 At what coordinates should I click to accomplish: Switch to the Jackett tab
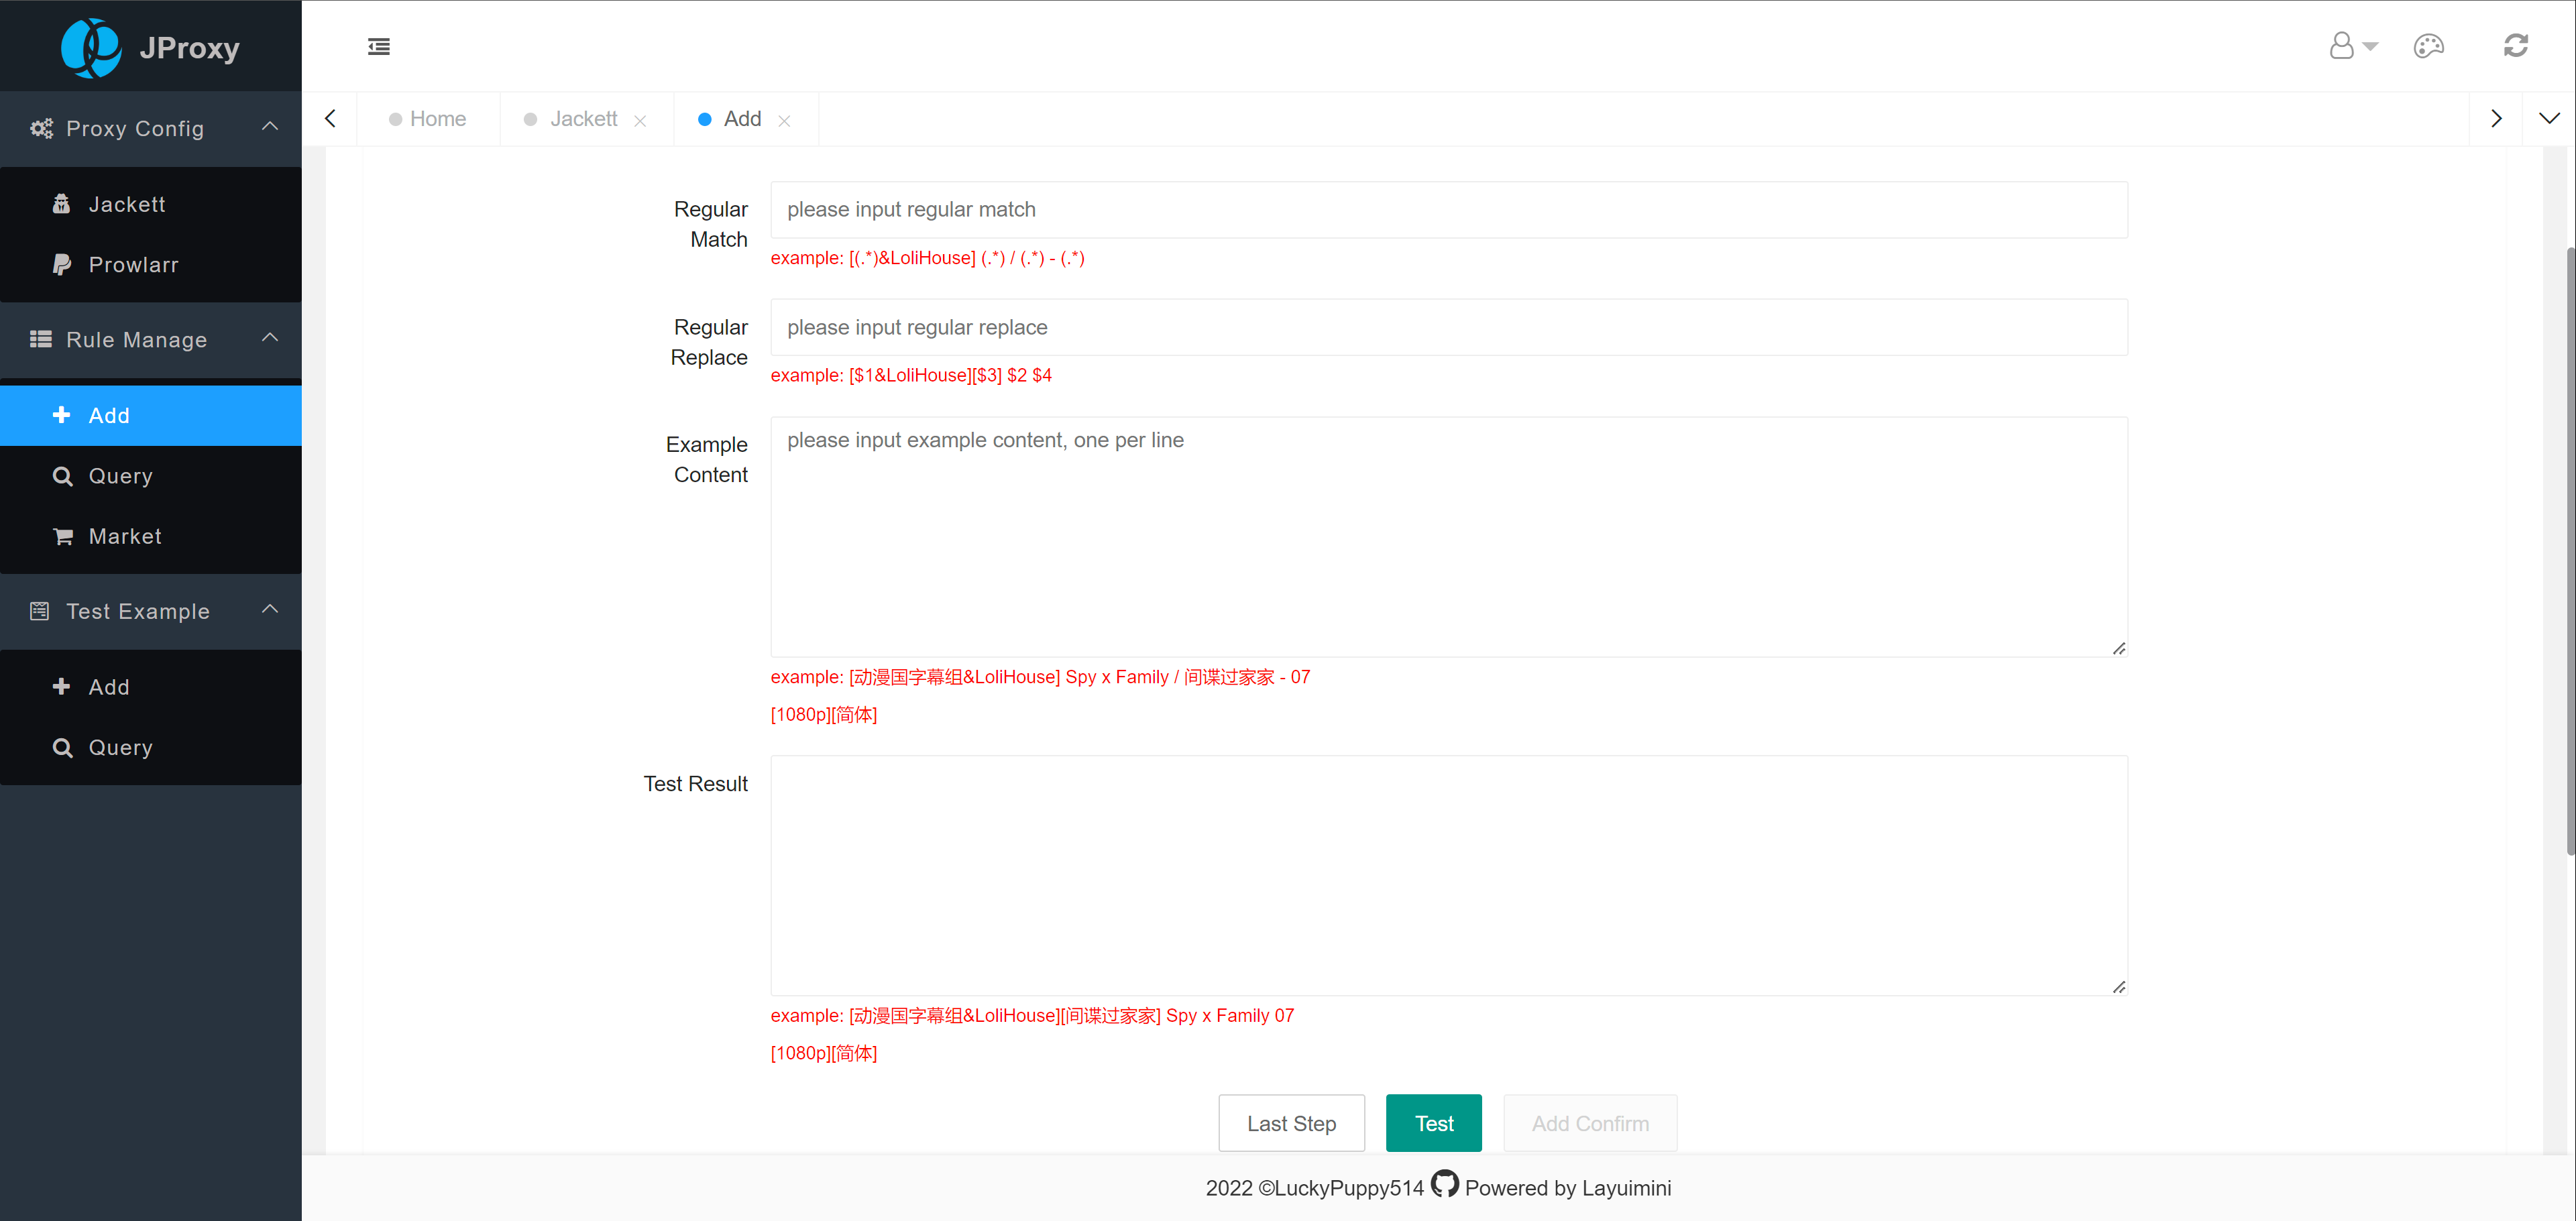pyautogui.click(x=583, y=119)
